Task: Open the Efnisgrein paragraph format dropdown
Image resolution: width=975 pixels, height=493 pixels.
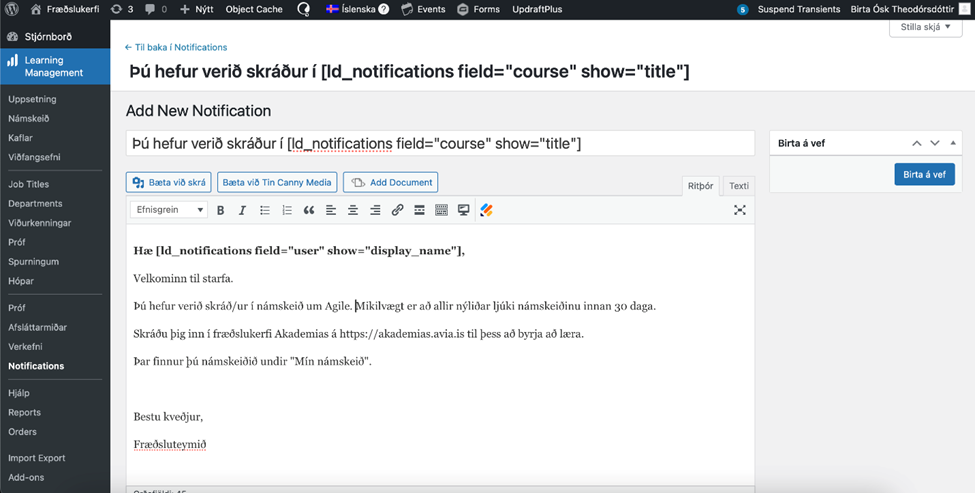Action: [168, 210]
